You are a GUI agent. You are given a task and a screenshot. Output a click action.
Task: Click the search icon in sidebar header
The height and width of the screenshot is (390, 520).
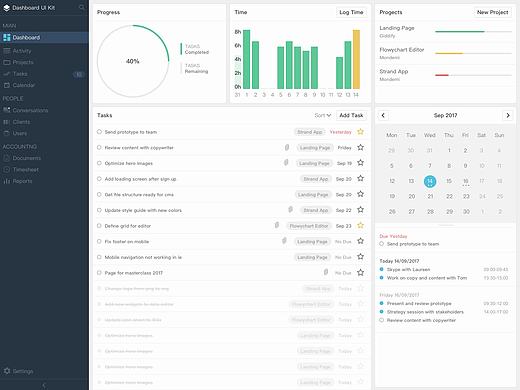(81, 7)
